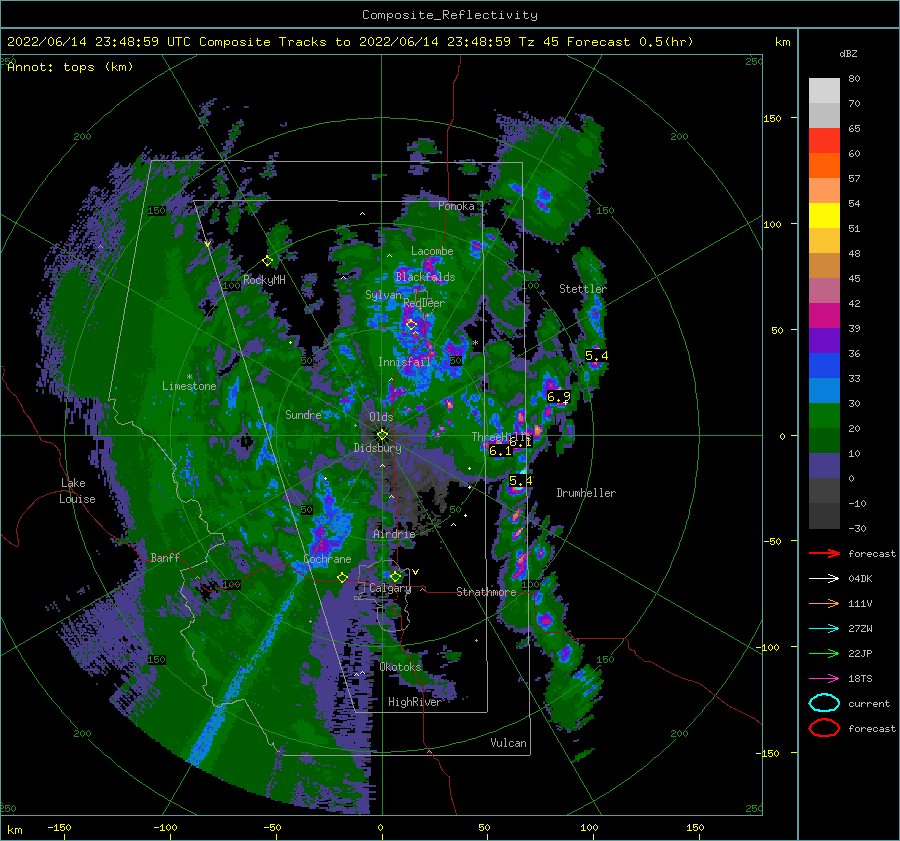Pick the light gray swatch beside 80 dBZ

pos(824,91)
